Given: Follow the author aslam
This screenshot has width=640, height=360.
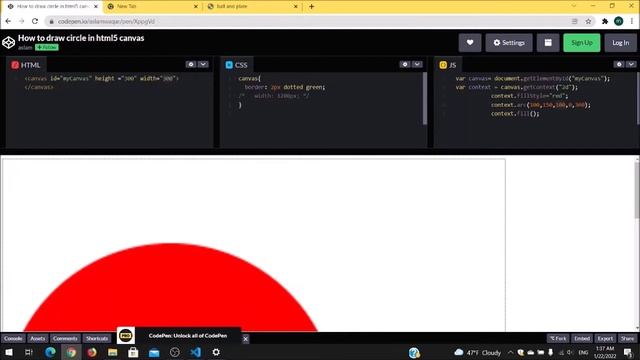Looking at the screenshot, I should [47, 47].
